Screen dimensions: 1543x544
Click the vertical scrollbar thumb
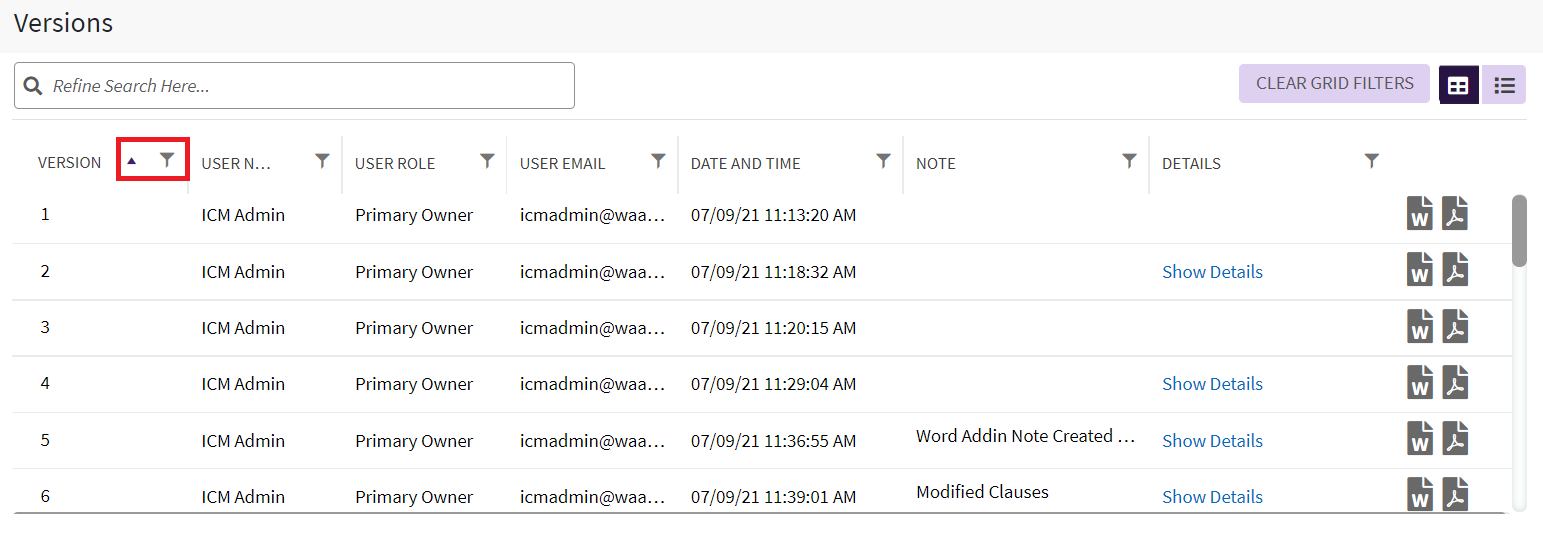(1519, 230)
